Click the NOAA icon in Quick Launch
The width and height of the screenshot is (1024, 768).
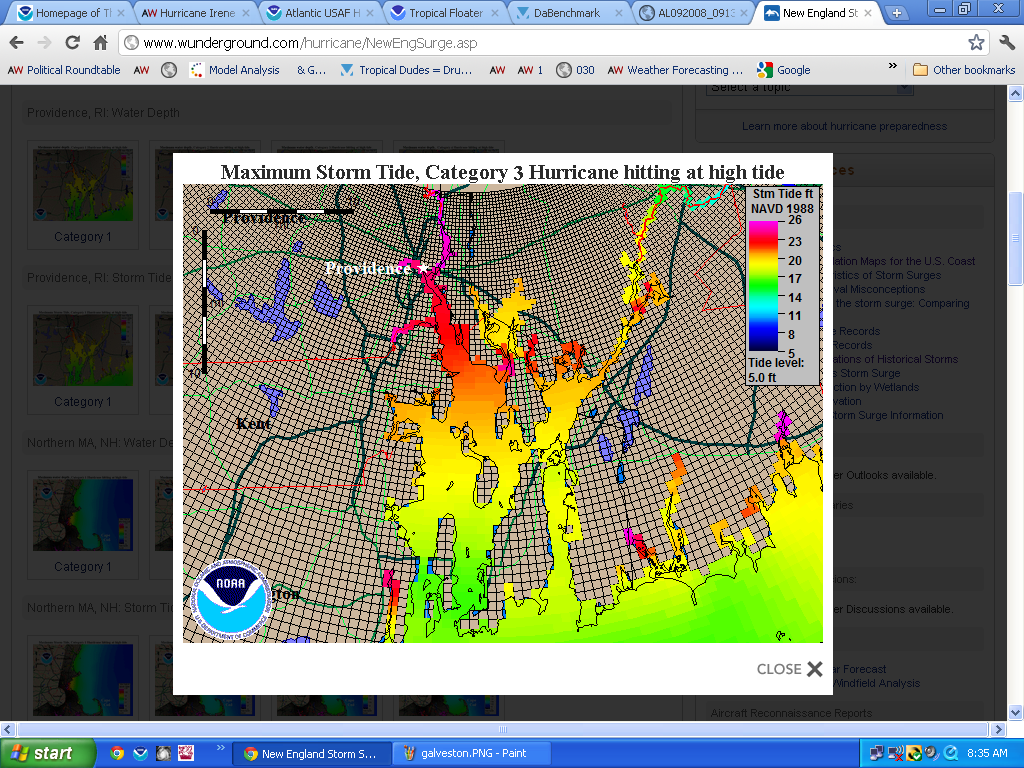pyautogui.click(x=140, y=753)
